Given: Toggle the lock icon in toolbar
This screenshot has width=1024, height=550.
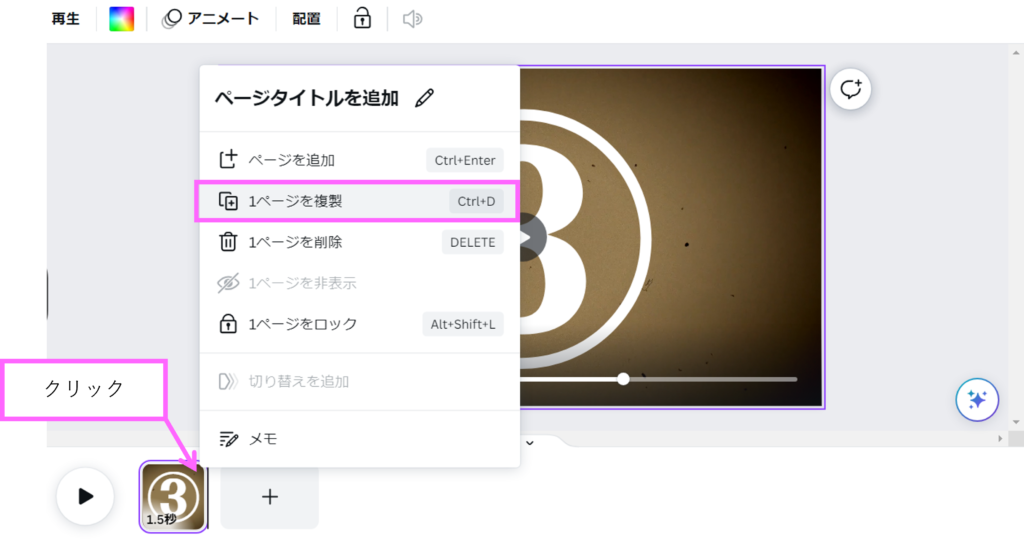Looking at the screenshot, I should tap(362, 19).
